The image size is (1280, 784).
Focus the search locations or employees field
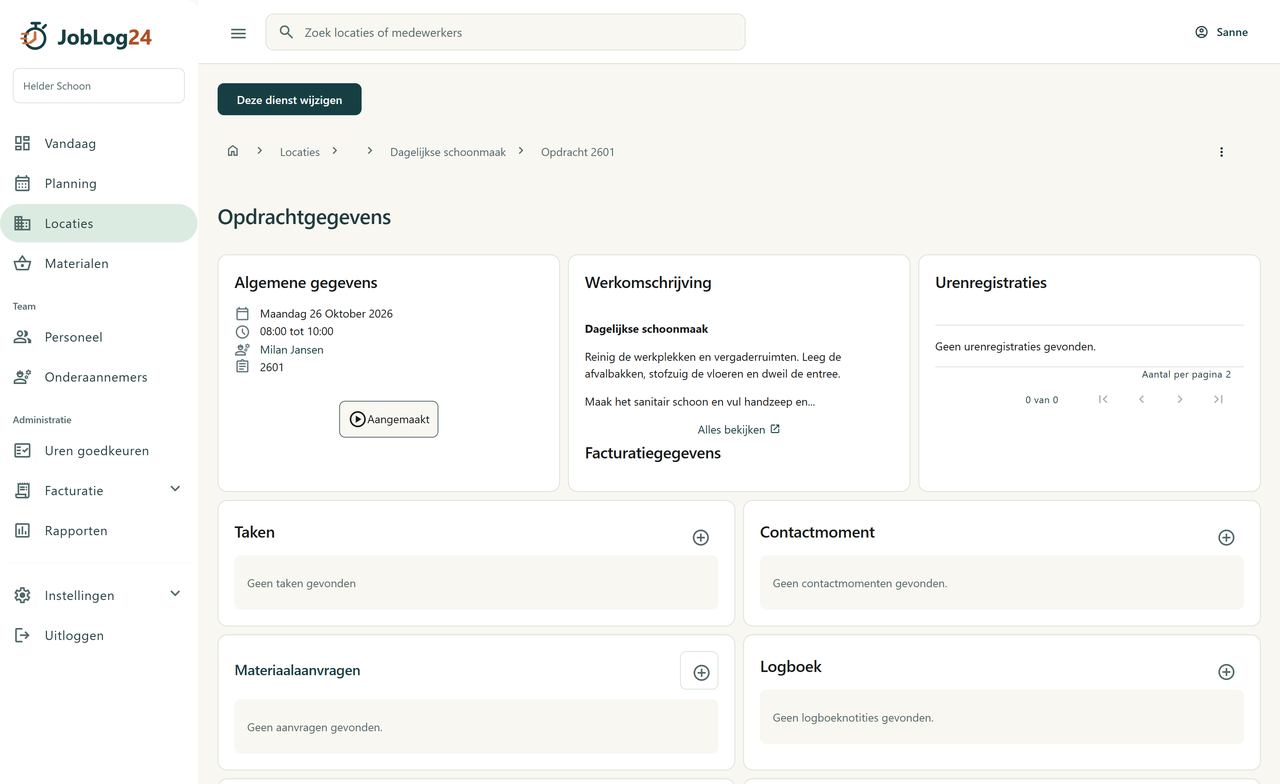[x=506, y=32]
